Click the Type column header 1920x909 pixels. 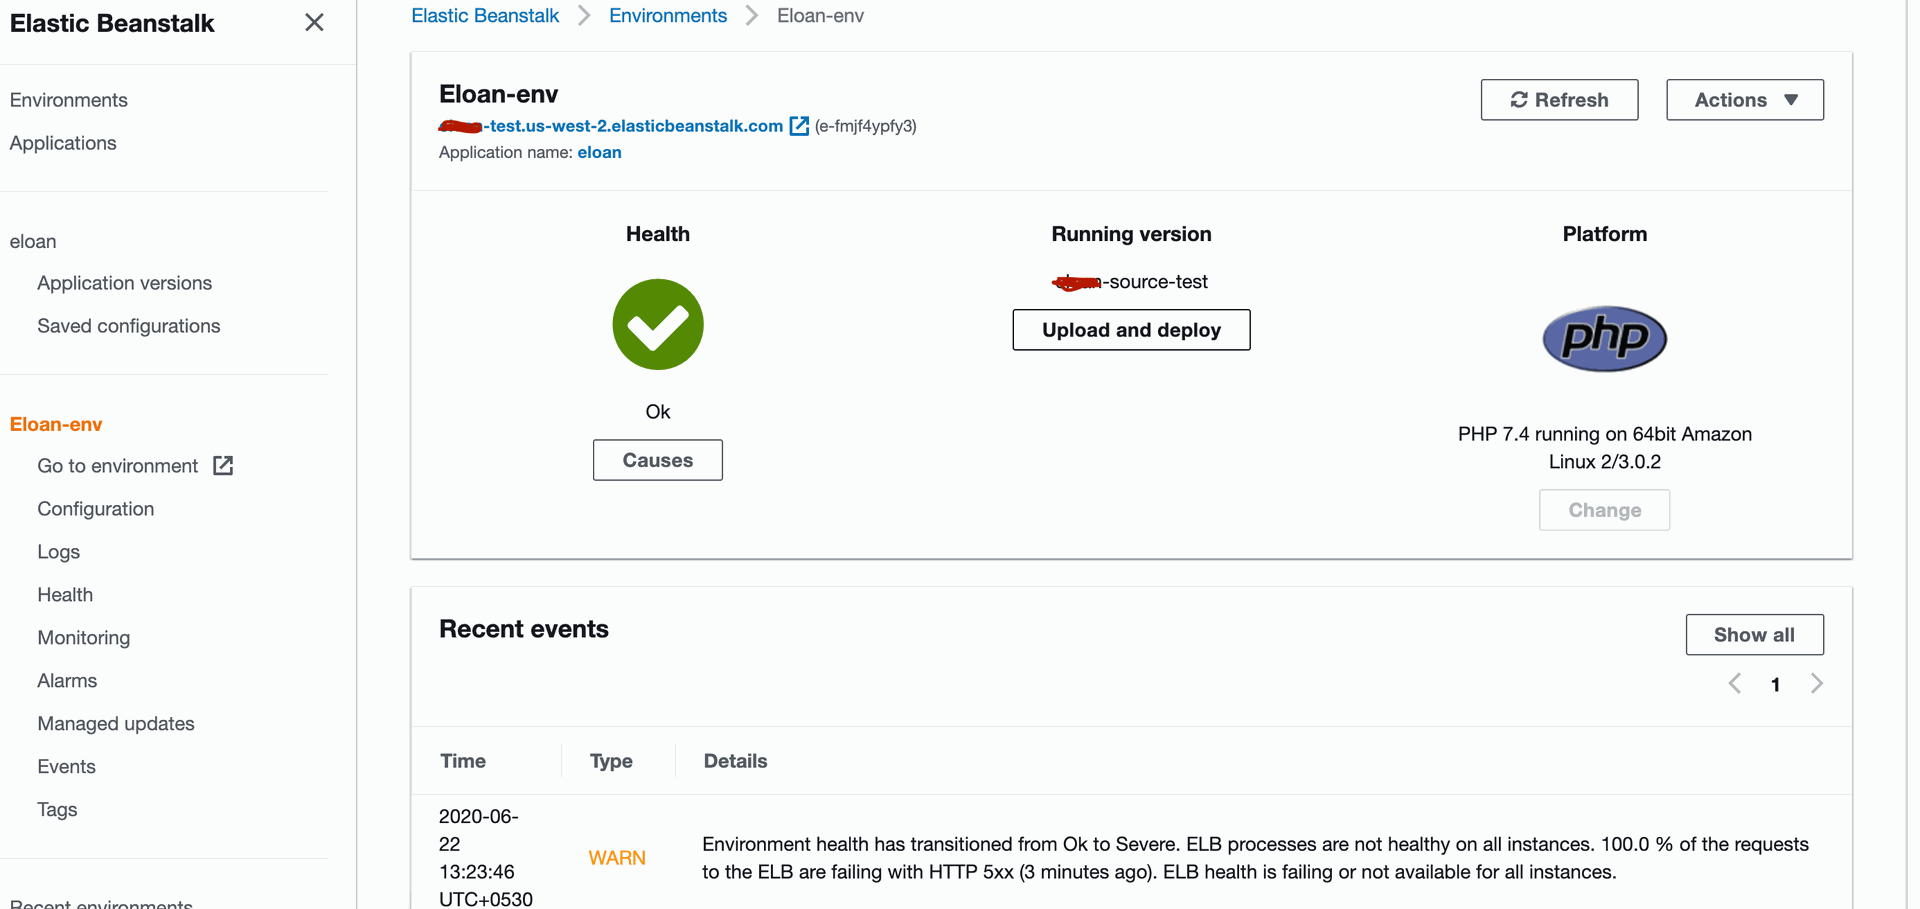click(611, 761)
